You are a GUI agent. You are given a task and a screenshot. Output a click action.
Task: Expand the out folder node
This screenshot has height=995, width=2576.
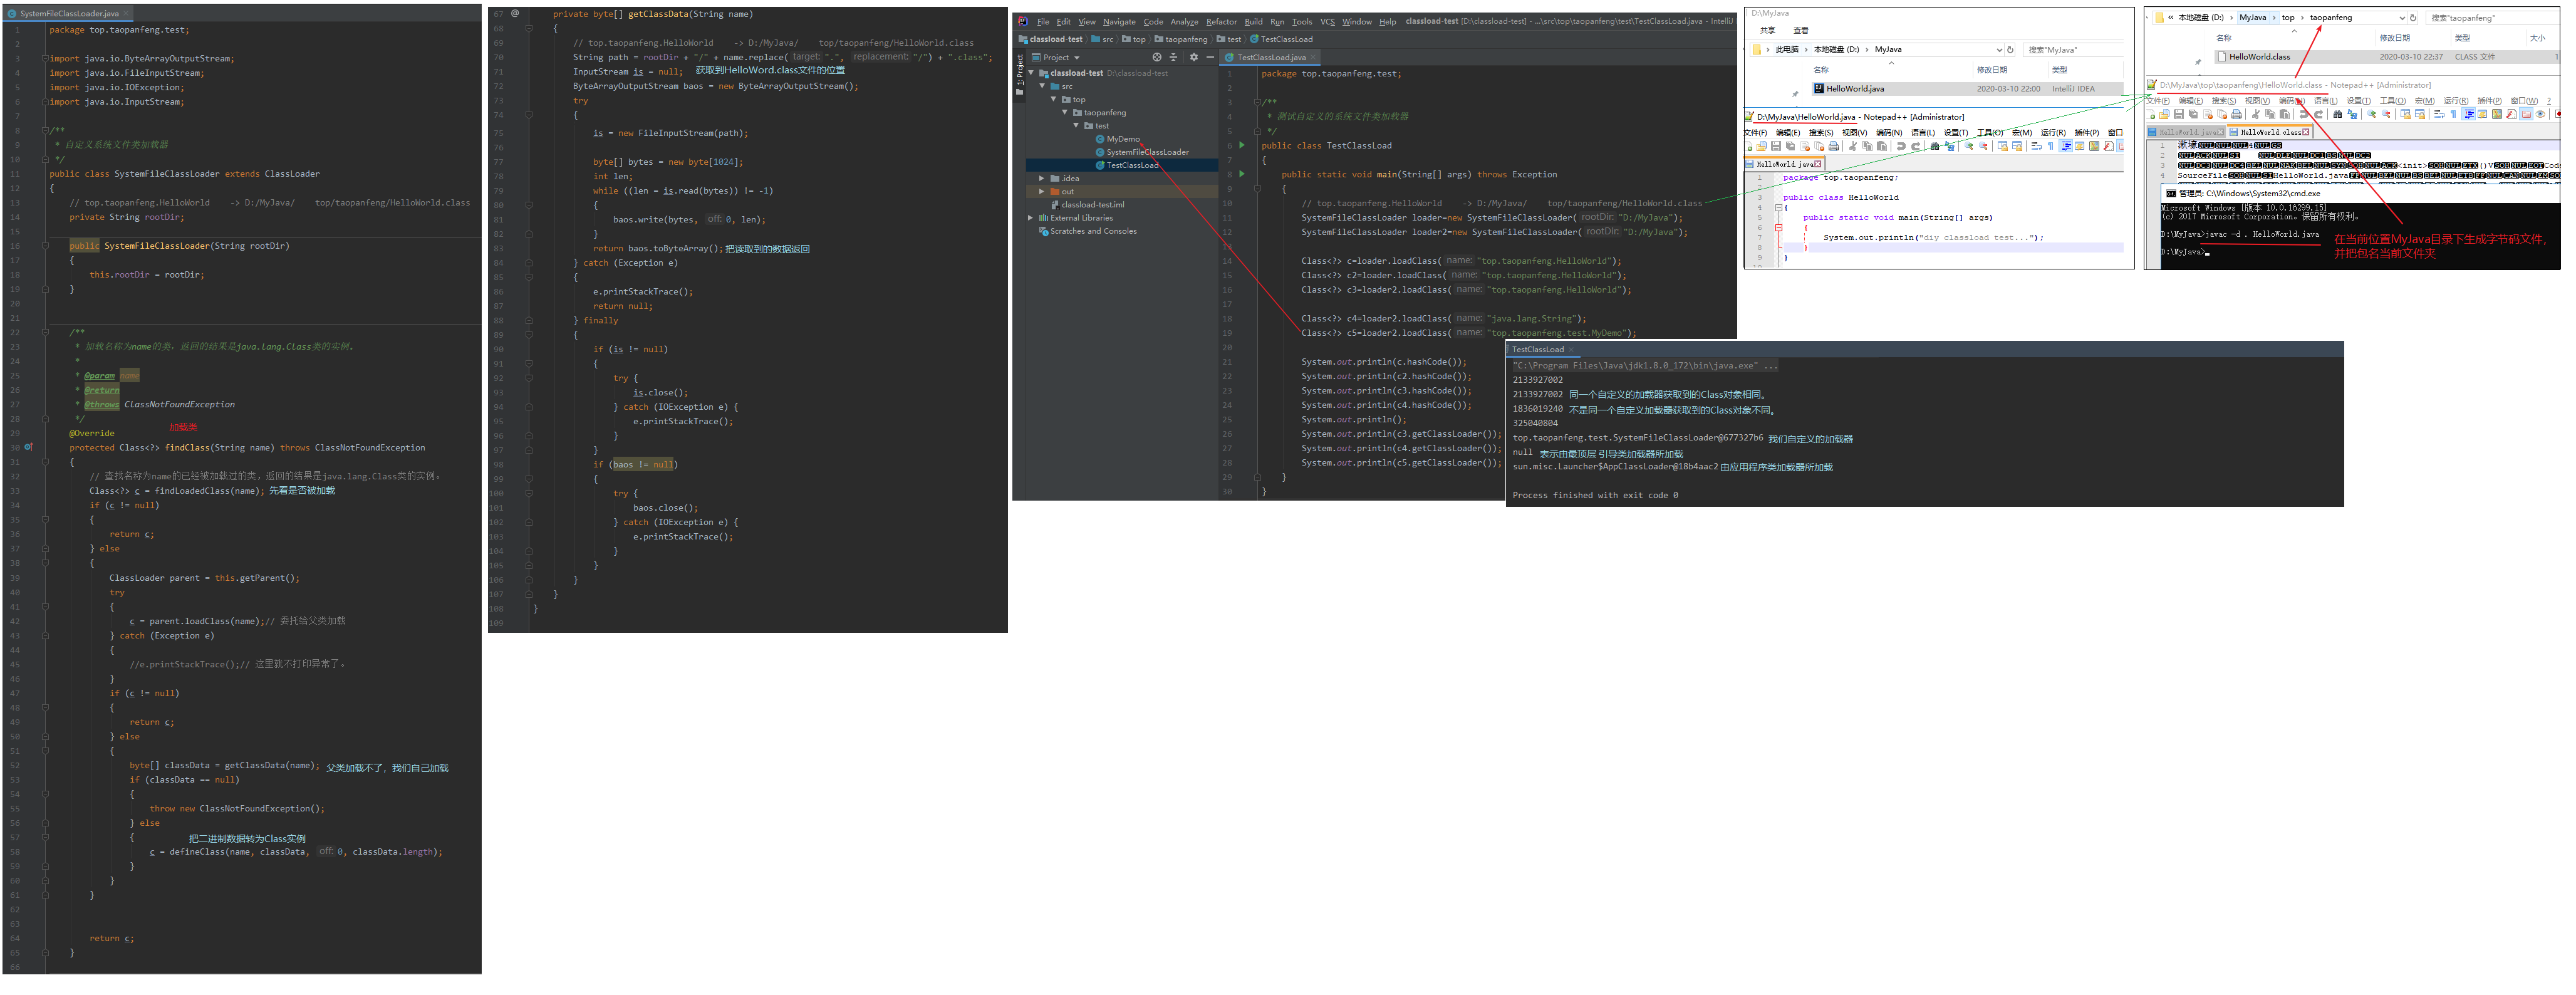[x=1042, y=191]
